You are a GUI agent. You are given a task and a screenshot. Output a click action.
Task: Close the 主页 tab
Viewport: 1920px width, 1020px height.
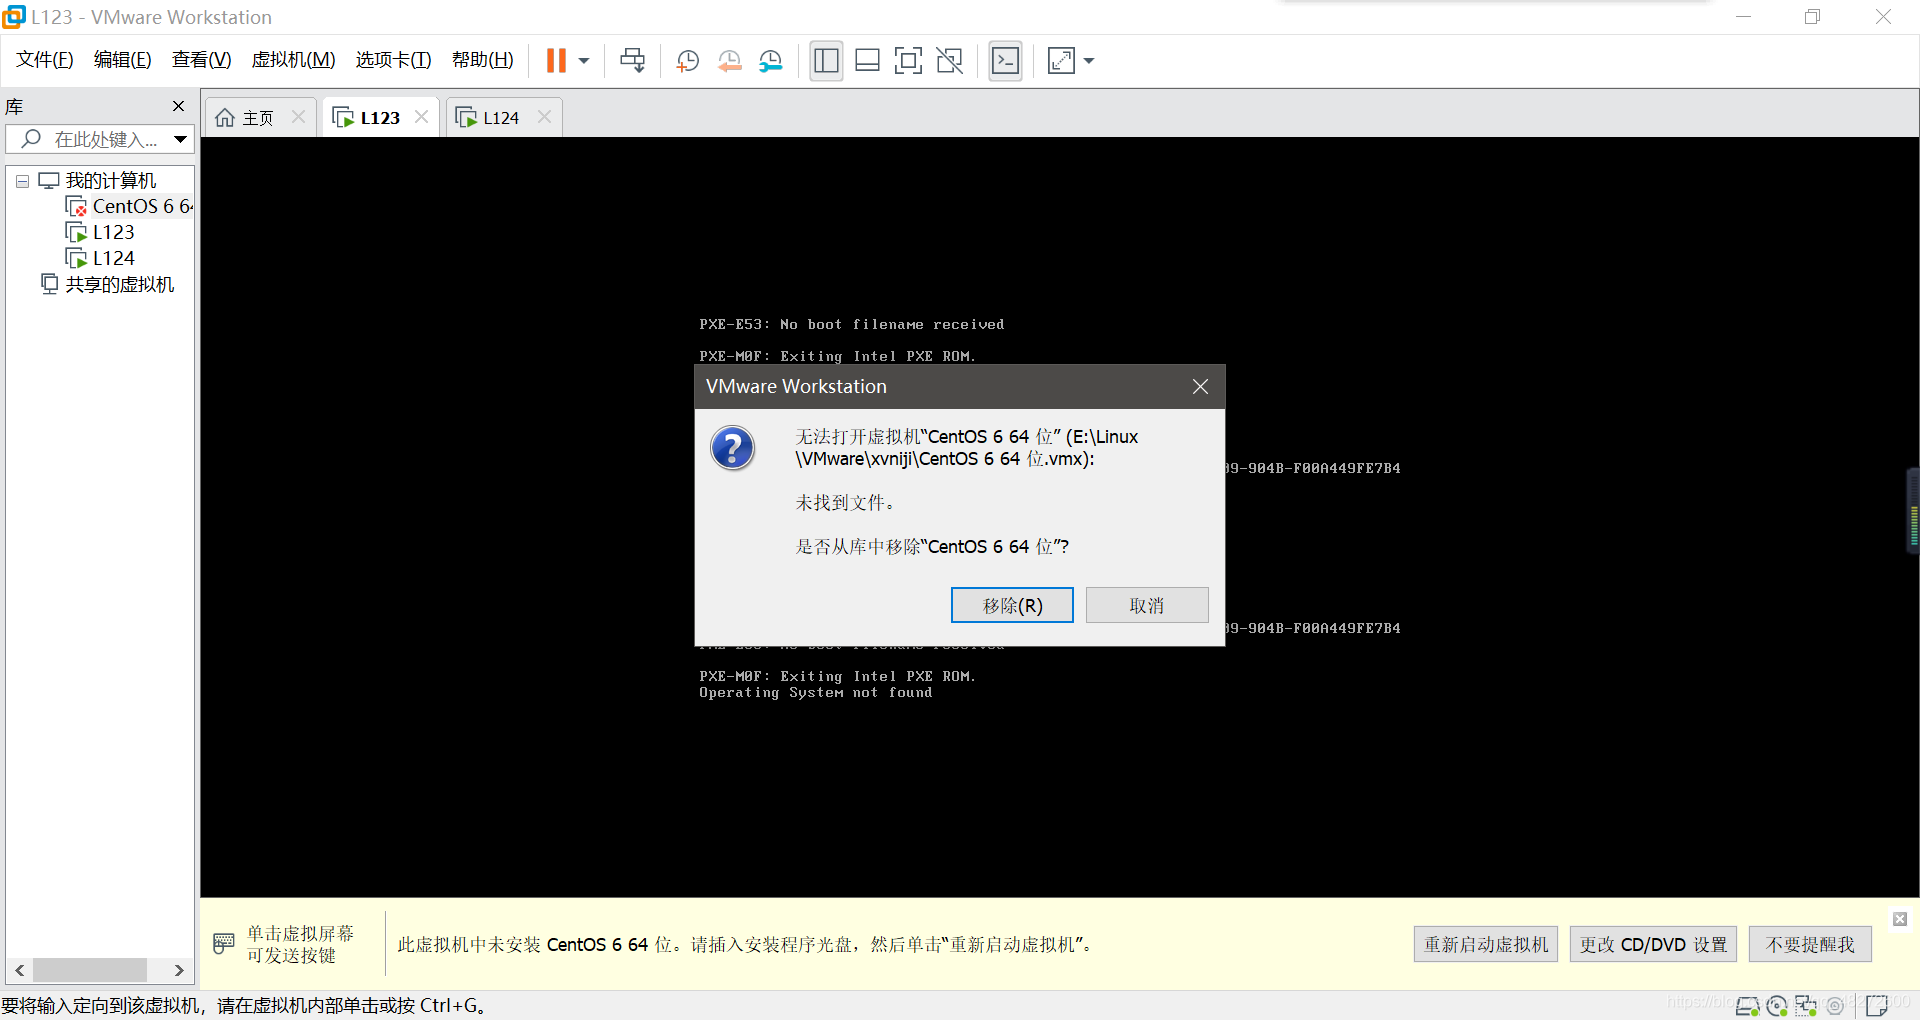[x=298, y=117]
